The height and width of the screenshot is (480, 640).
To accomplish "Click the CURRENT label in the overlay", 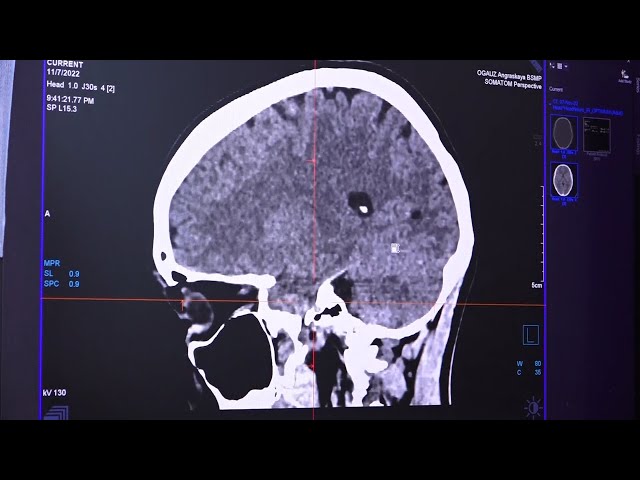I will coord(65,64).
